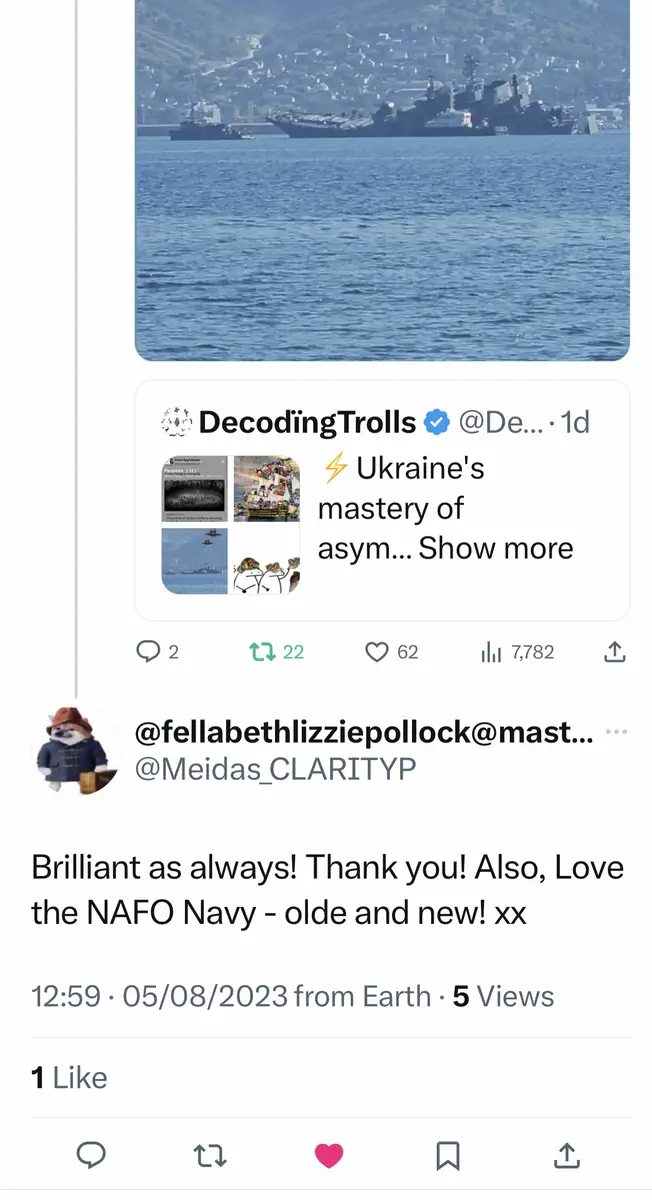The width and height of the screenshot is (652, 1200).
Task: Share the upper tweet via share icon
Action: tap(616, 653)
